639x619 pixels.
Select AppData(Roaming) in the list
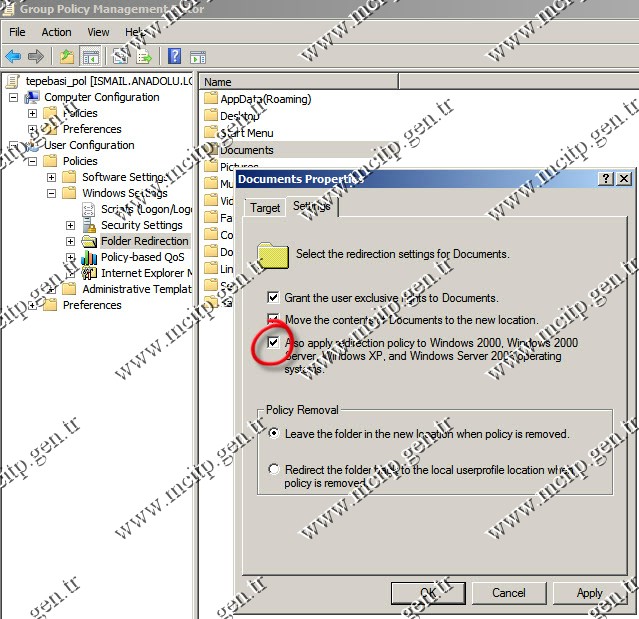[266, 99]
